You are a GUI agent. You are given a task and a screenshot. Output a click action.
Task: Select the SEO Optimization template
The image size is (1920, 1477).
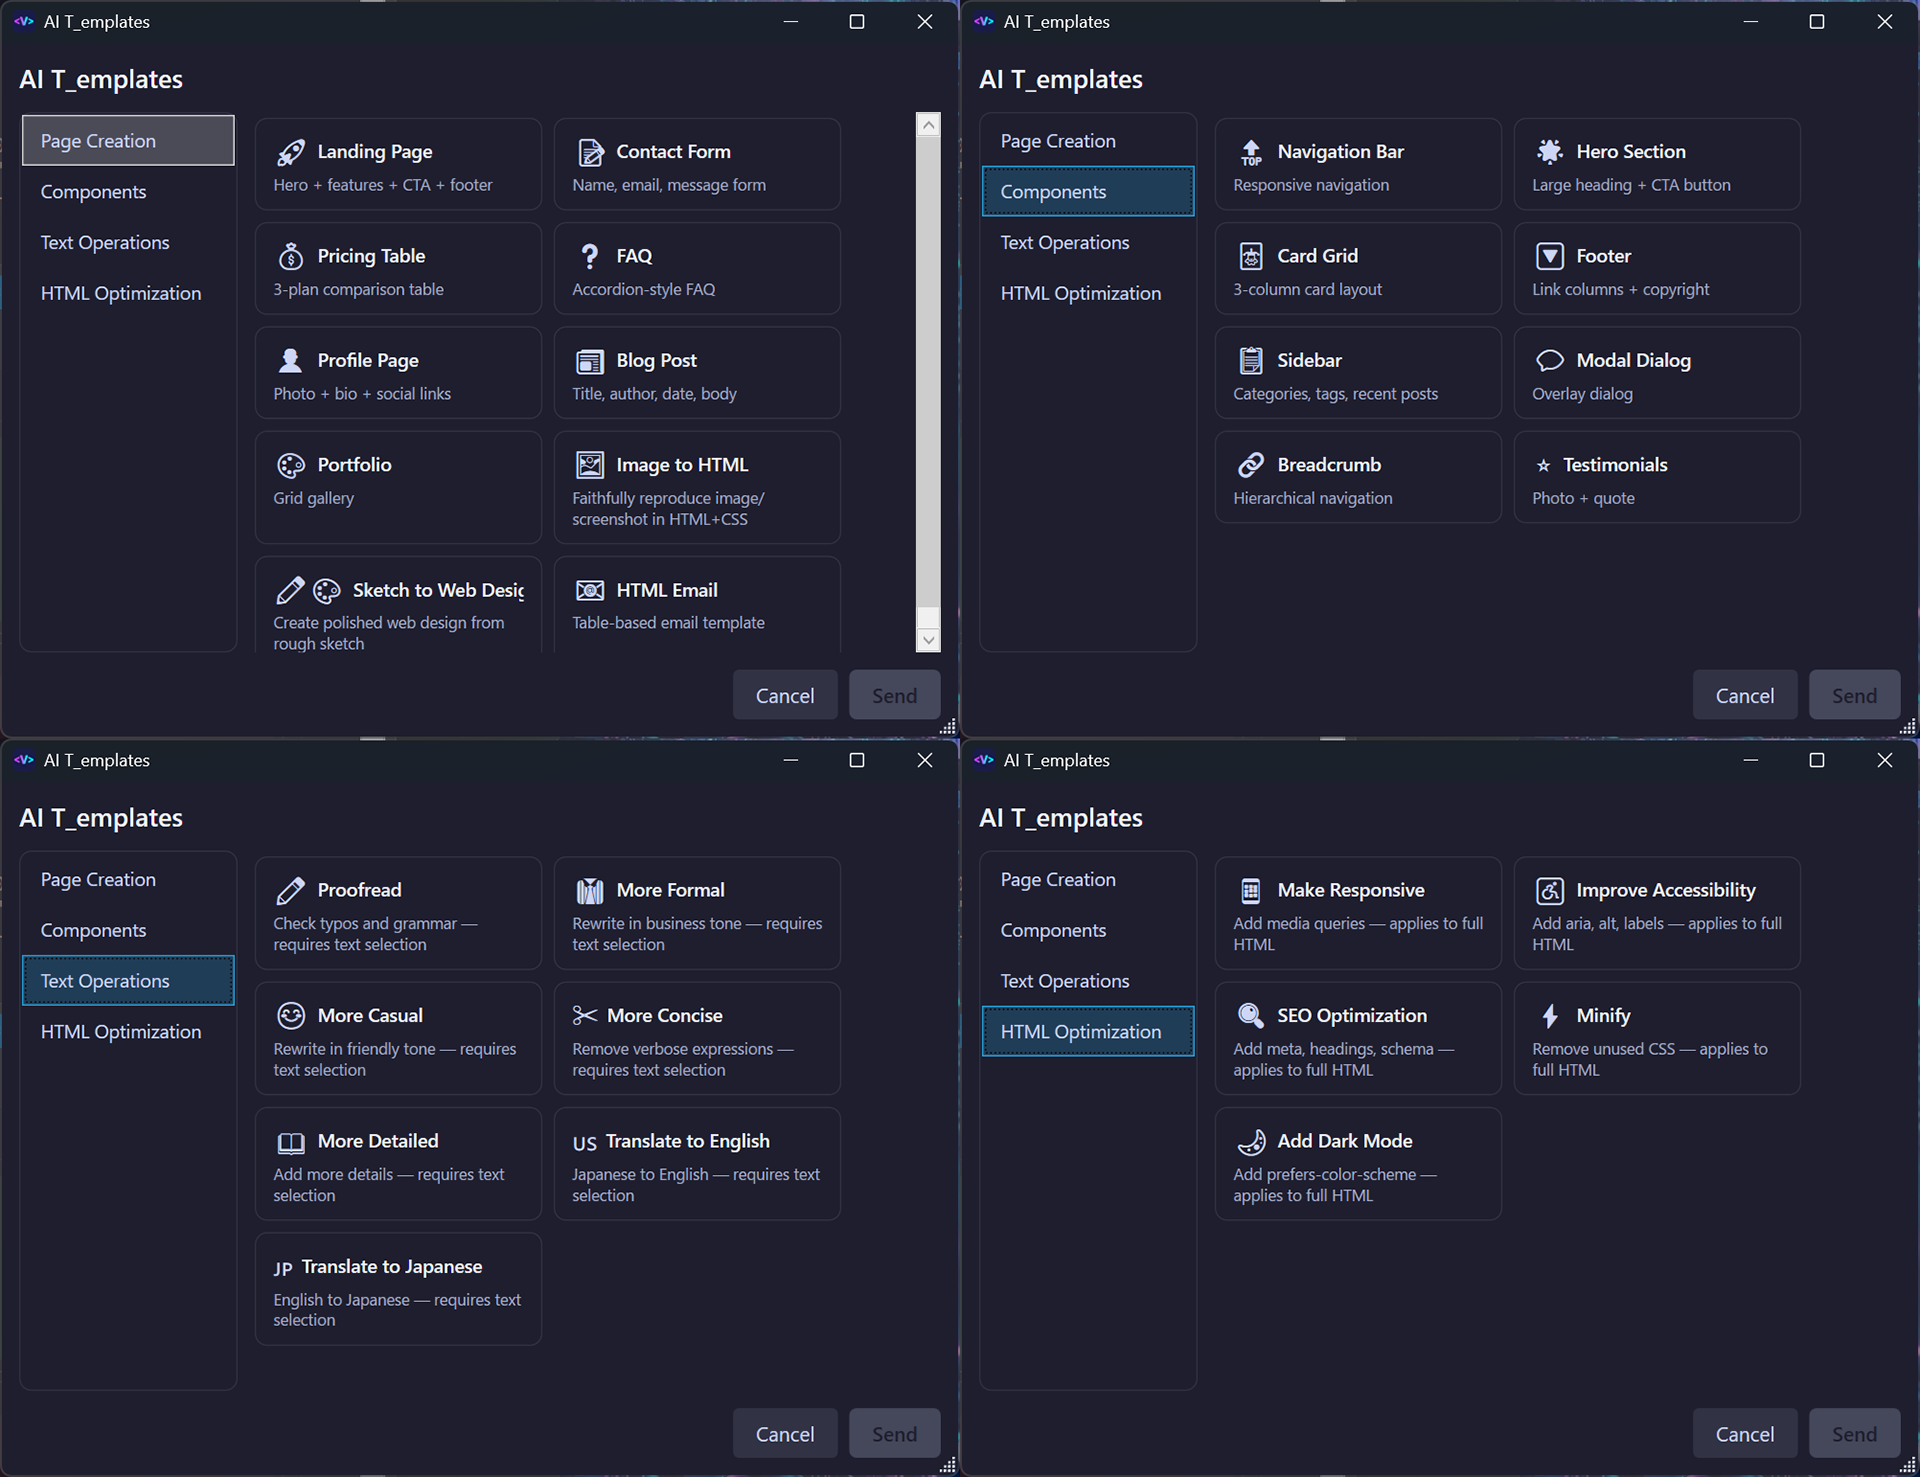[1357, 1038]
